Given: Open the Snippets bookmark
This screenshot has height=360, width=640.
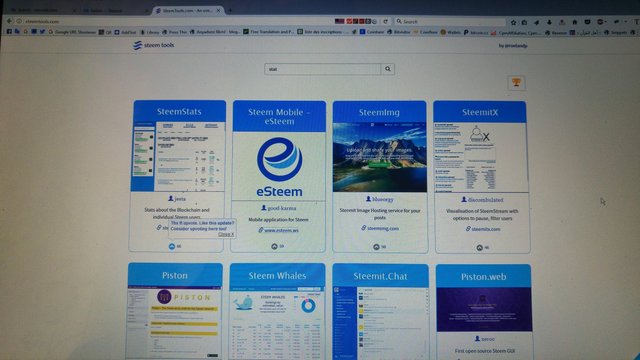Looking at the screenshot, I should tap(616, 32).
